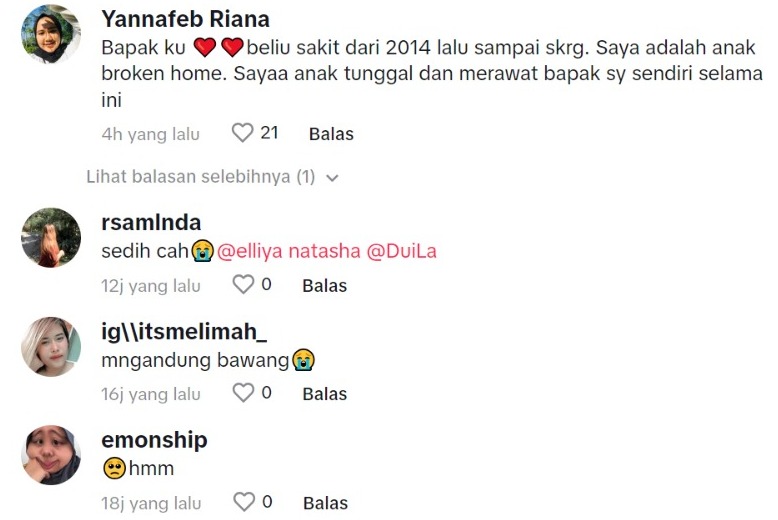Expand more replies under Yannafeb Riana's comment

[200, 177]
